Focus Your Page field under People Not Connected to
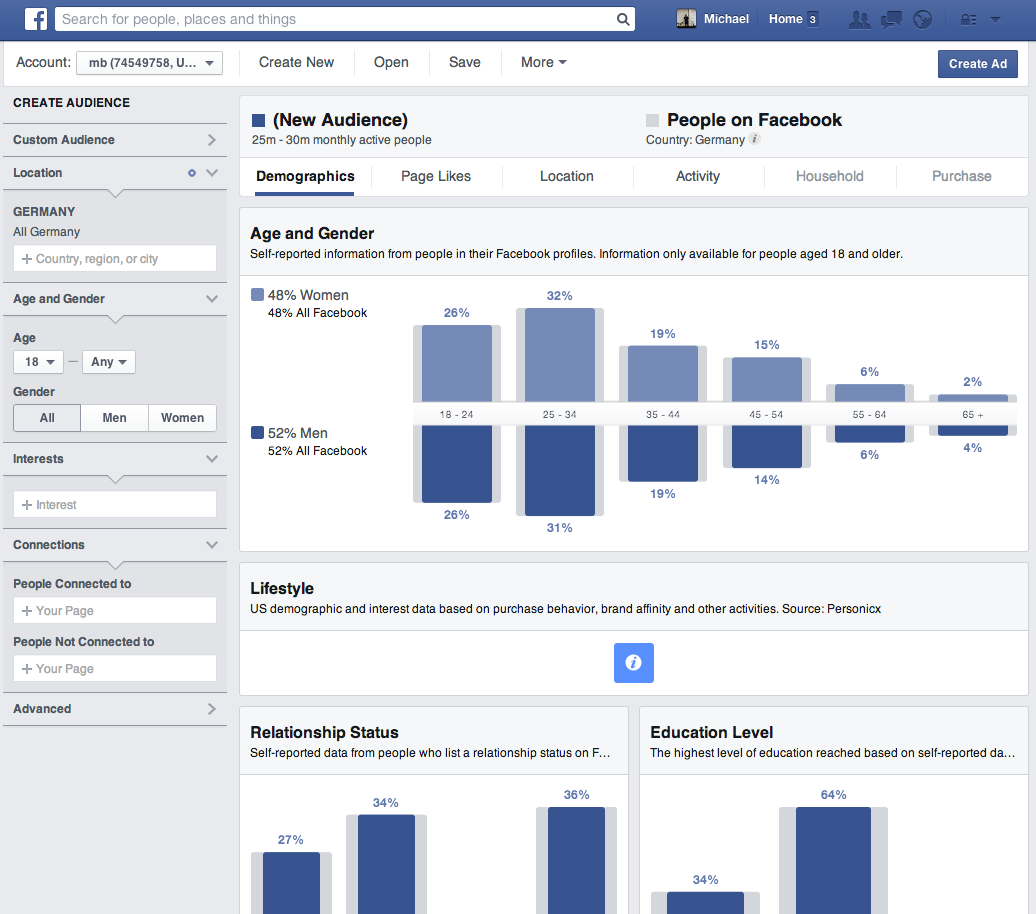1036x914 pixels. pyautogui.click(x=115, y=668)
